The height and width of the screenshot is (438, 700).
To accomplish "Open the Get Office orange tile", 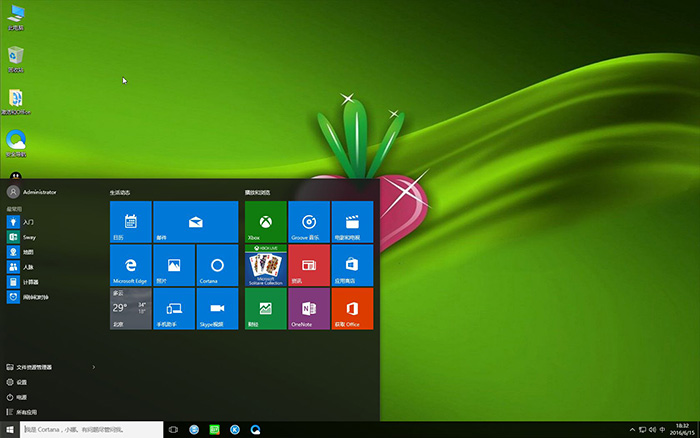I will [x=352, y=308].
